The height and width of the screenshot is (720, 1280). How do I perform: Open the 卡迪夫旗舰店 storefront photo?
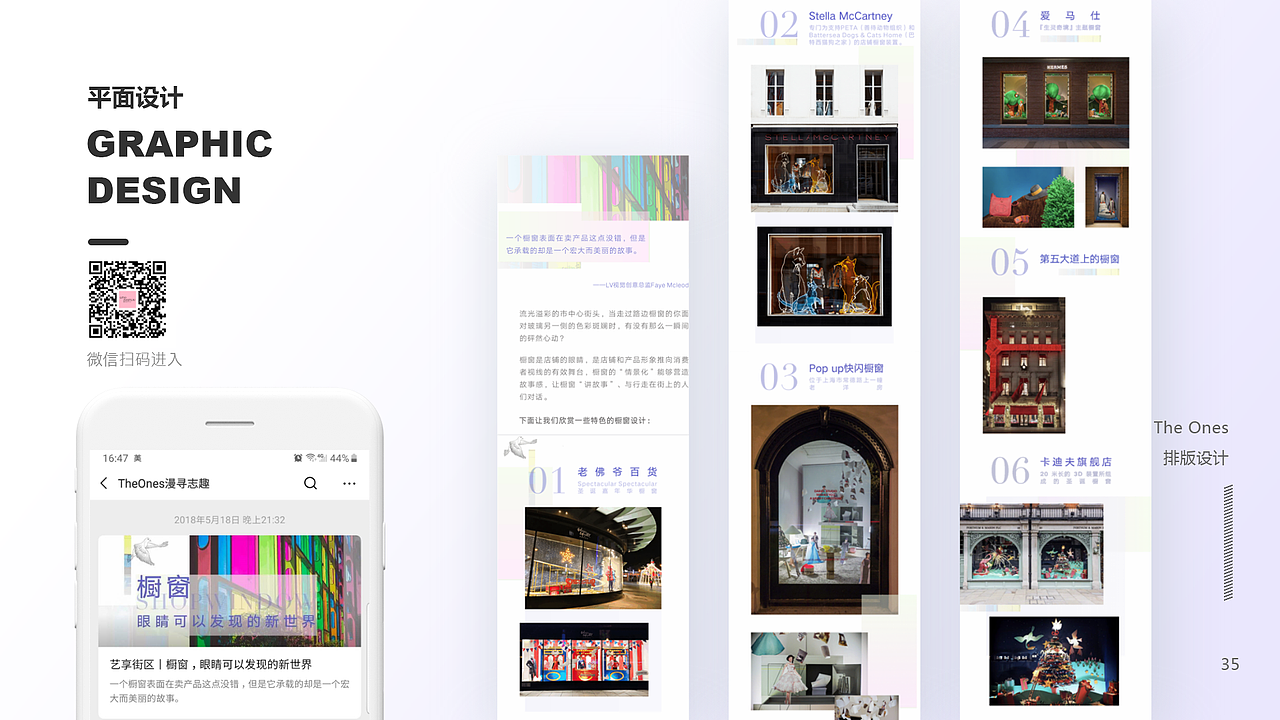pos(1032,555)
